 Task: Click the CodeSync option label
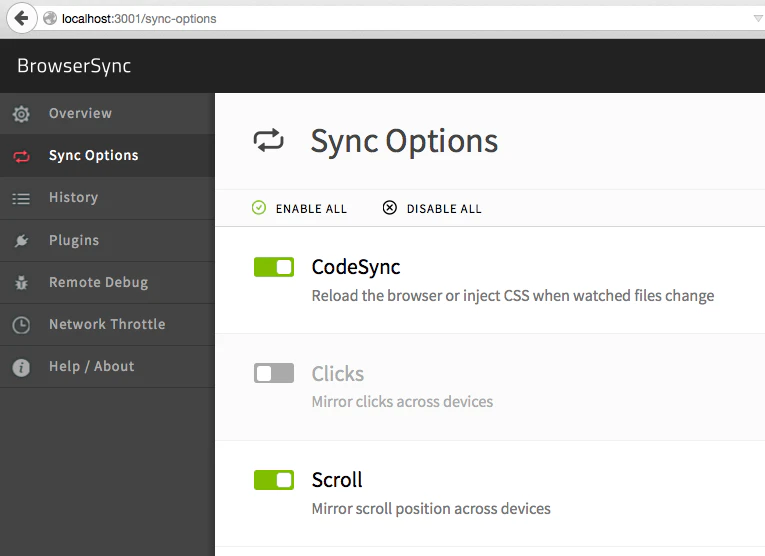pyautogui.click(x=356, y=267)
